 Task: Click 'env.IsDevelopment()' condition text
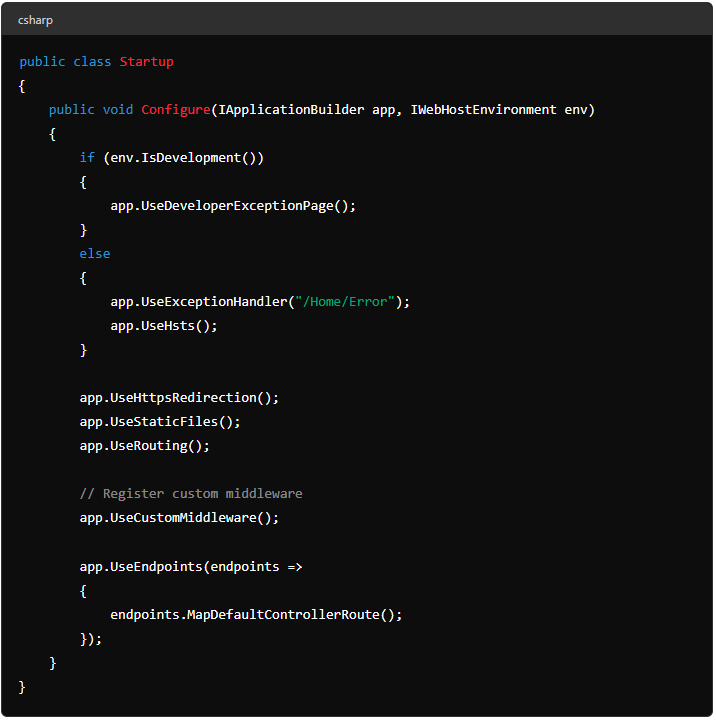183,158
